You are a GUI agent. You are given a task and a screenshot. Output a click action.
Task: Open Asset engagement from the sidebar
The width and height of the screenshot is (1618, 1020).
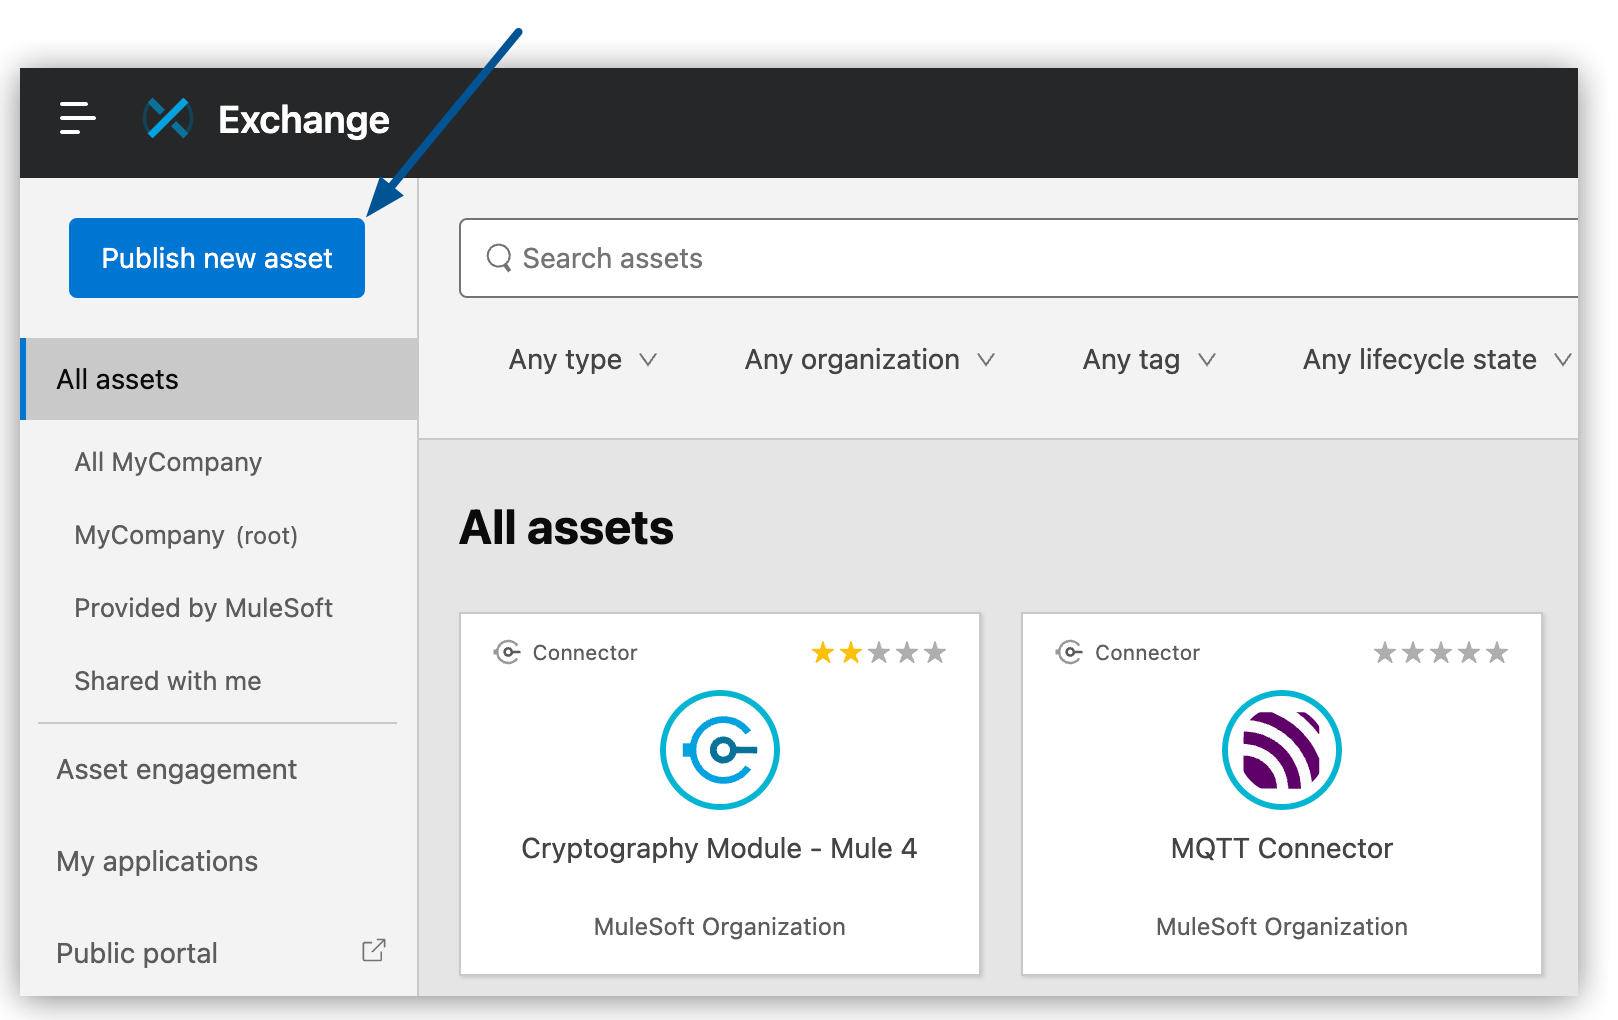(x=176, y=769)
